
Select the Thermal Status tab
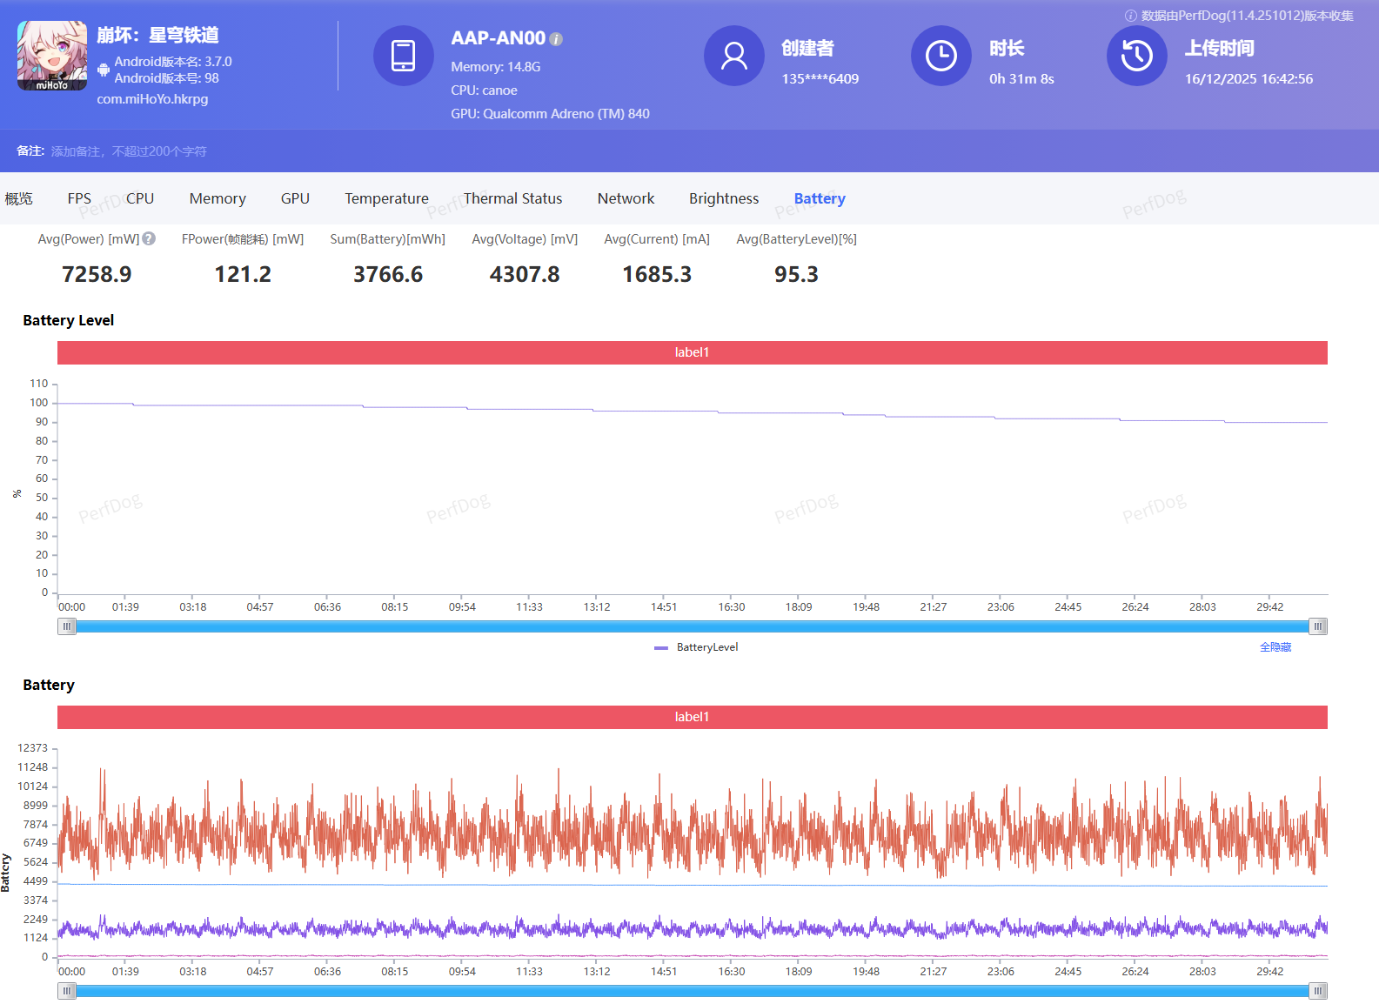[512, 199]
